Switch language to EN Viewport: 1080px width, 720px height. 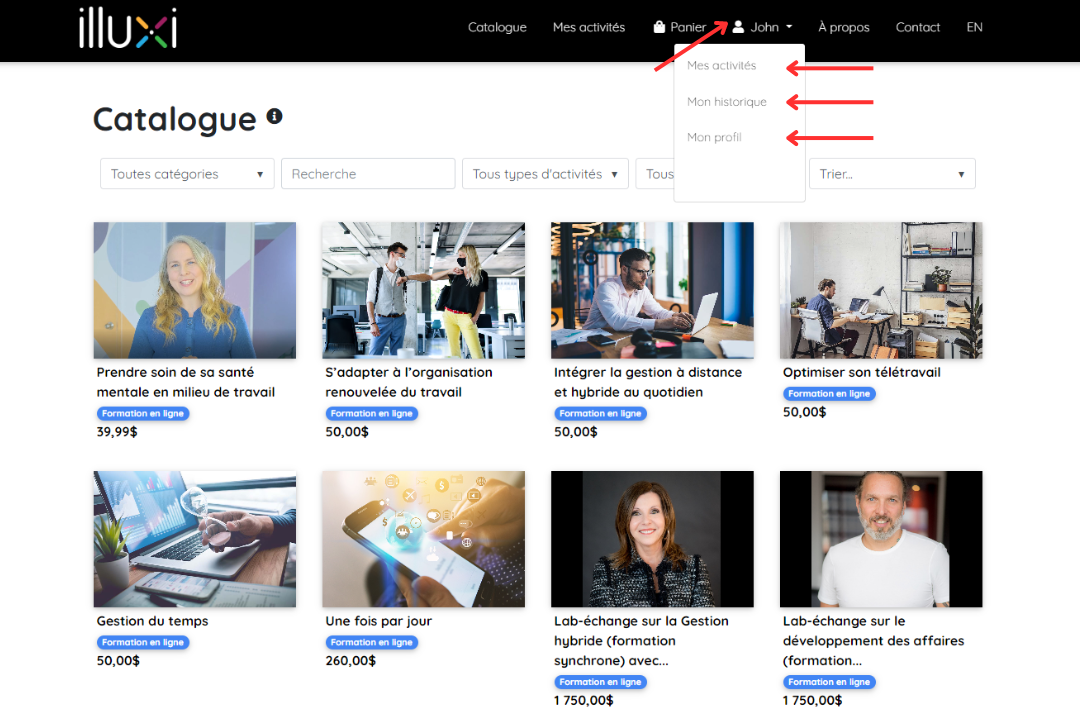974,27
